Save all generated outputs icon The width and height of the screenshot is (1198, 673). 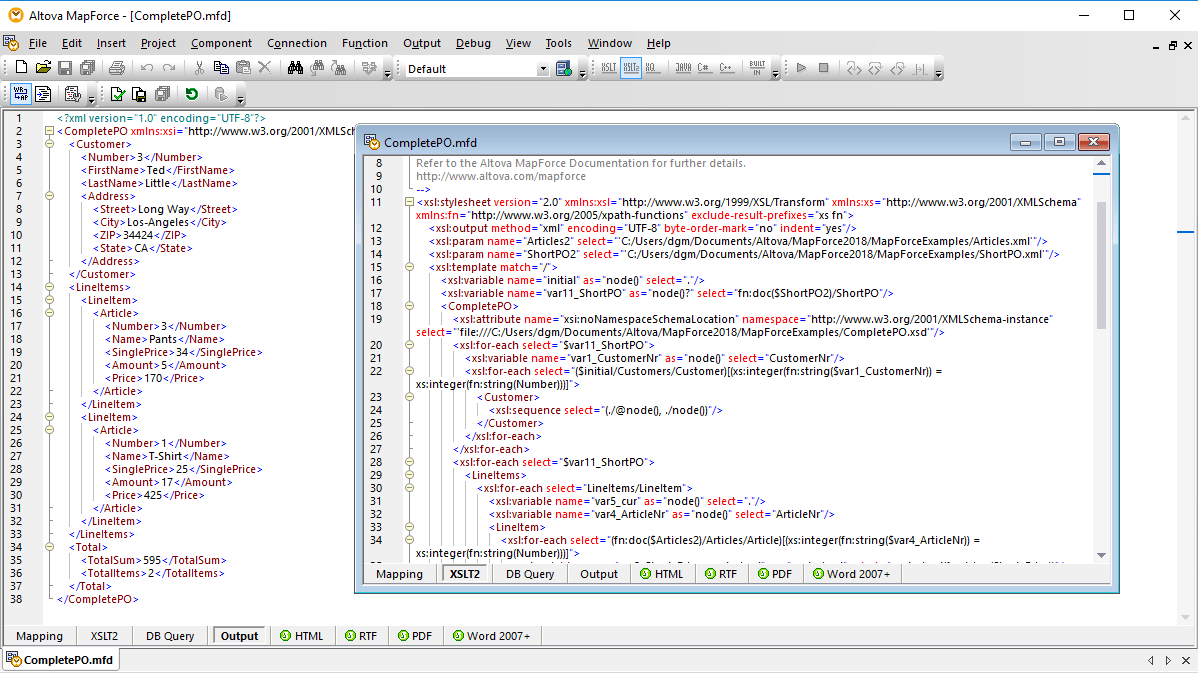point(162,94)
